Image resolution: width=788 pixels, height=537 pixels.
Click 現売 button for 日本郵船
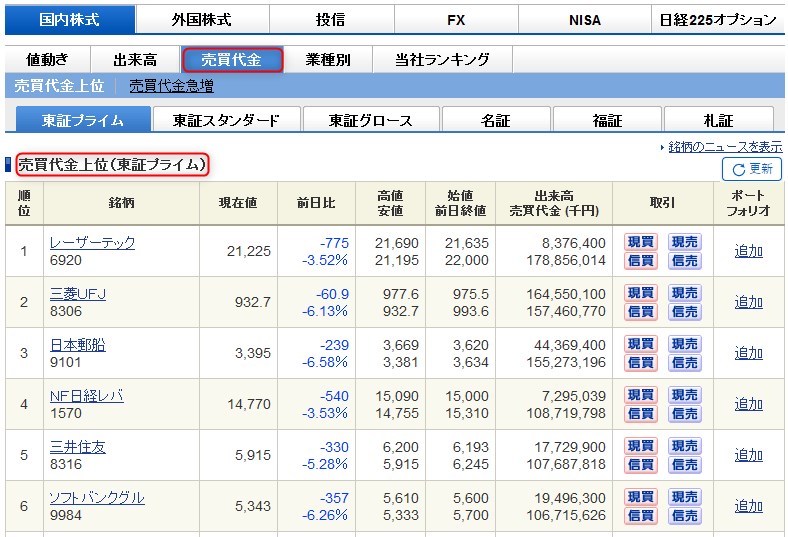[x=684, y=344]
